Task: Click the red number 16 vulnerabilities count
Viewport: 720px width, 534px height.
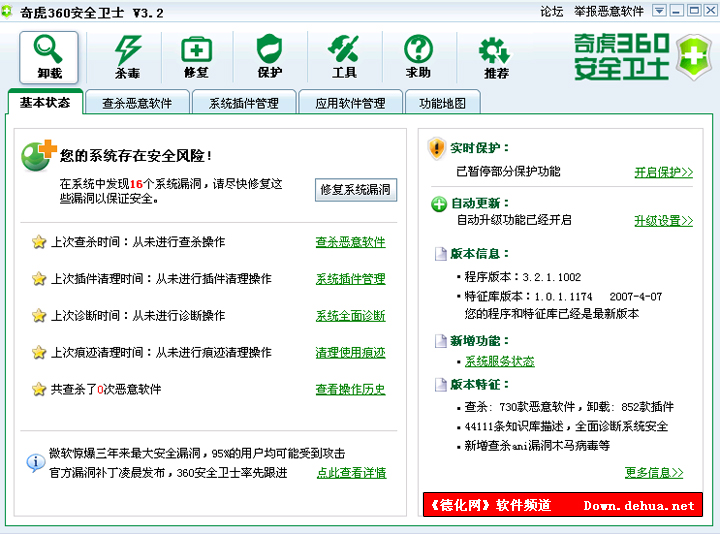Action: pos(136,184)
